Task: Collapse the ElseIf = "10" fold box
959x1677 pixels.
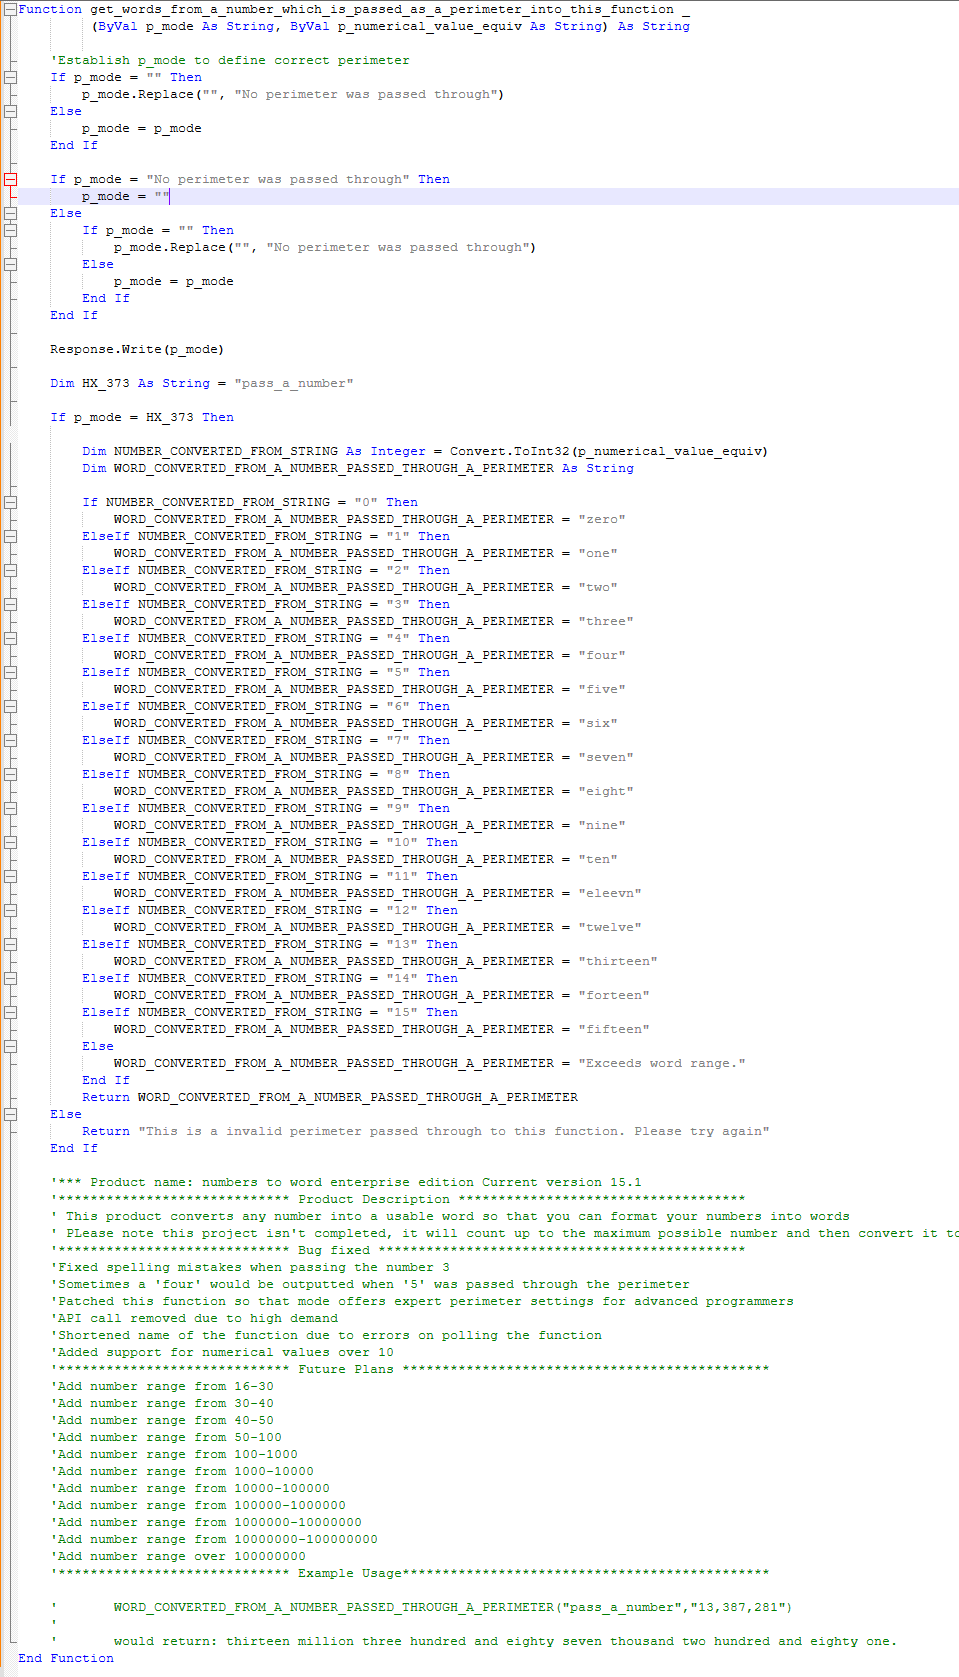Action: point(10,842)
